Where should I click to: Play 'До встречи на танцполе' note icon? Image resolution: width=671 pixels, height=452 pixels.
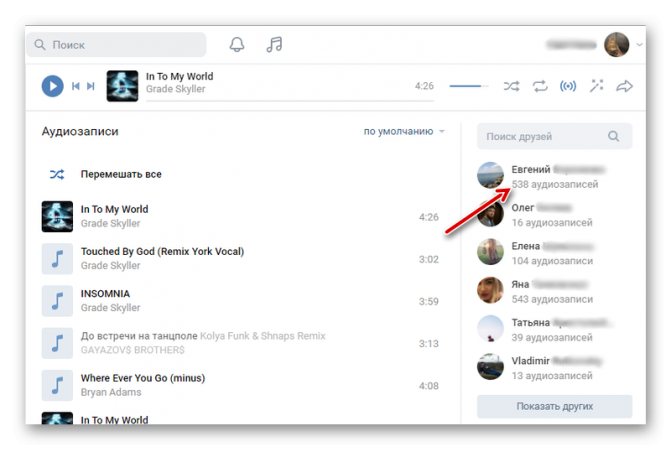(x=57, y=343)
